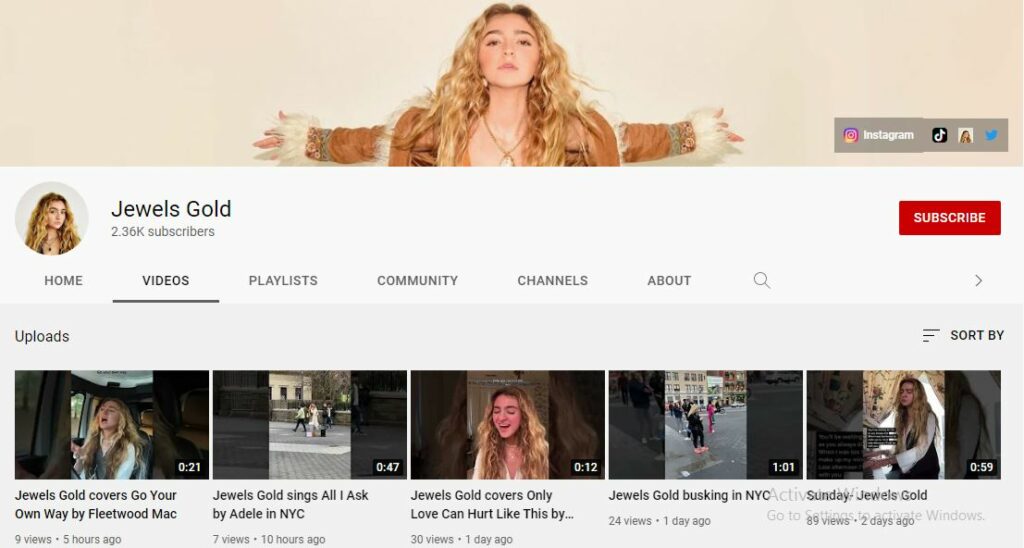Click the channel banner image
This screenshot has width=1024, height=548.
pyautogui.click(x=512, y=83)
